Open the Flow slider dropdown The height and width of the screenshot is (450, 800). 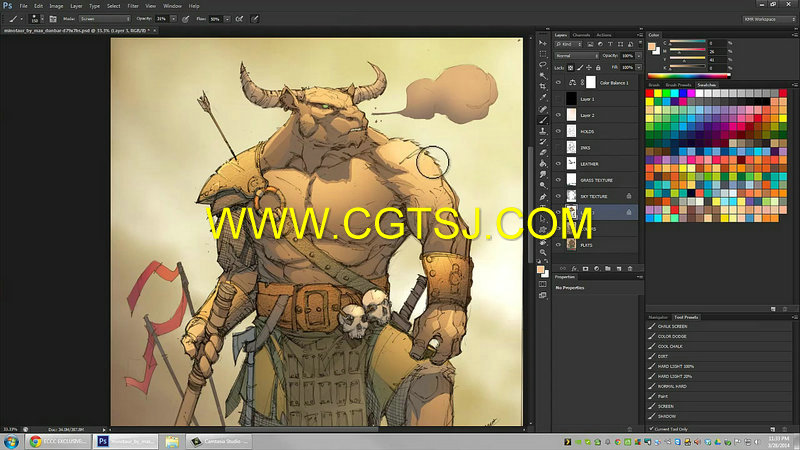click(x=227, y=19)
